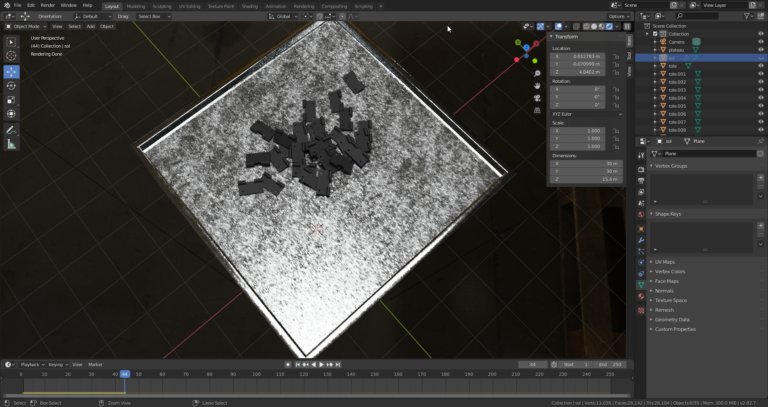Activate the Scale tool
The image size is (768, 407).
coord(11,100)
